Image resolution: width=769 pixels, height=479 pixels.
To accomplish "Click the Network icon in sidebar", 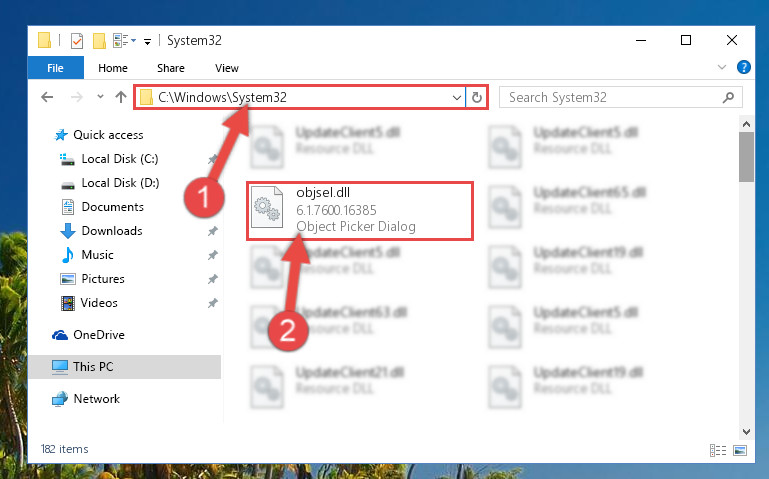I will click(x=60, y=399).
